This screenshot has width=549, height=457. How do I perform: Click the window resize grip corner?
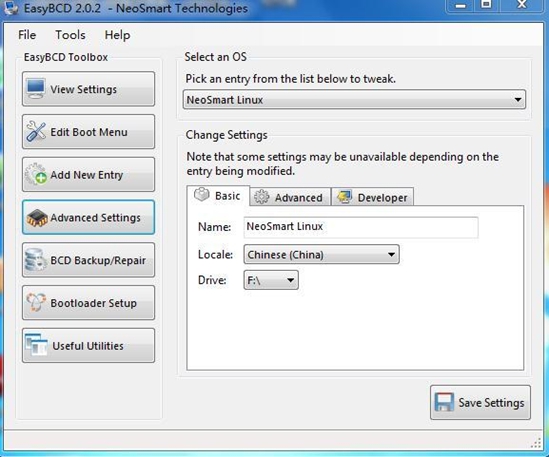pyautogui.click(x=536, y=443)
